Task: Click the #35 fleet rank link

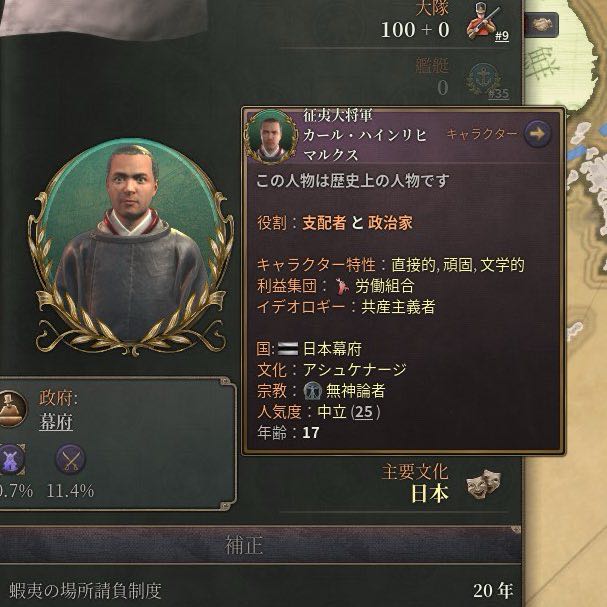Action: [498, 93]
